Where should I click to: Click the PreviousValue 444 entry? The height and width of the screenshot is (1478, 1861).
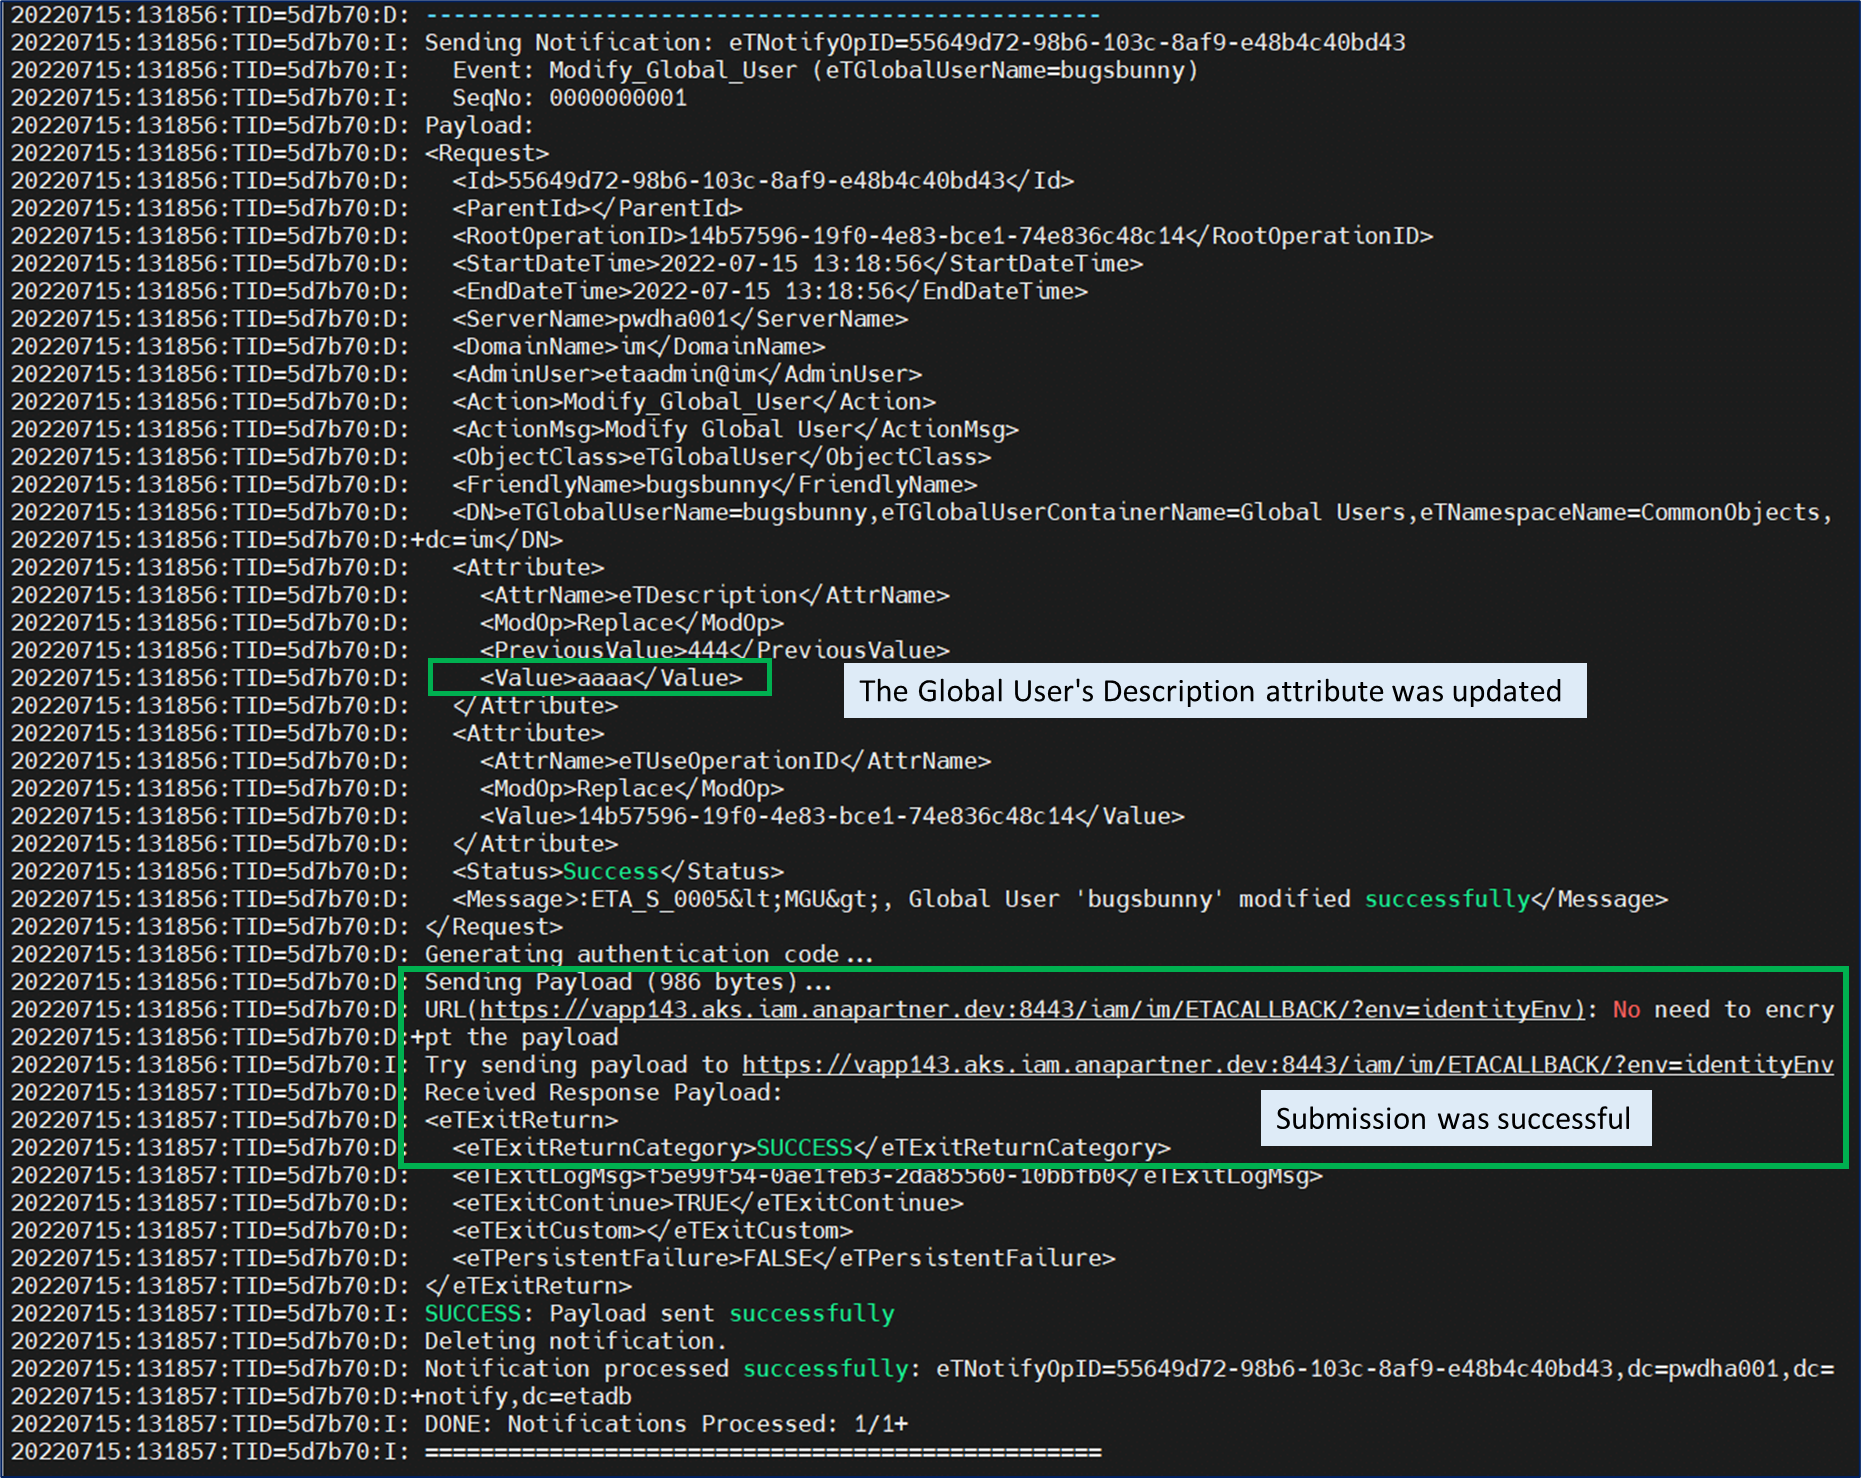pyautogui.click(x=714, y=650)
